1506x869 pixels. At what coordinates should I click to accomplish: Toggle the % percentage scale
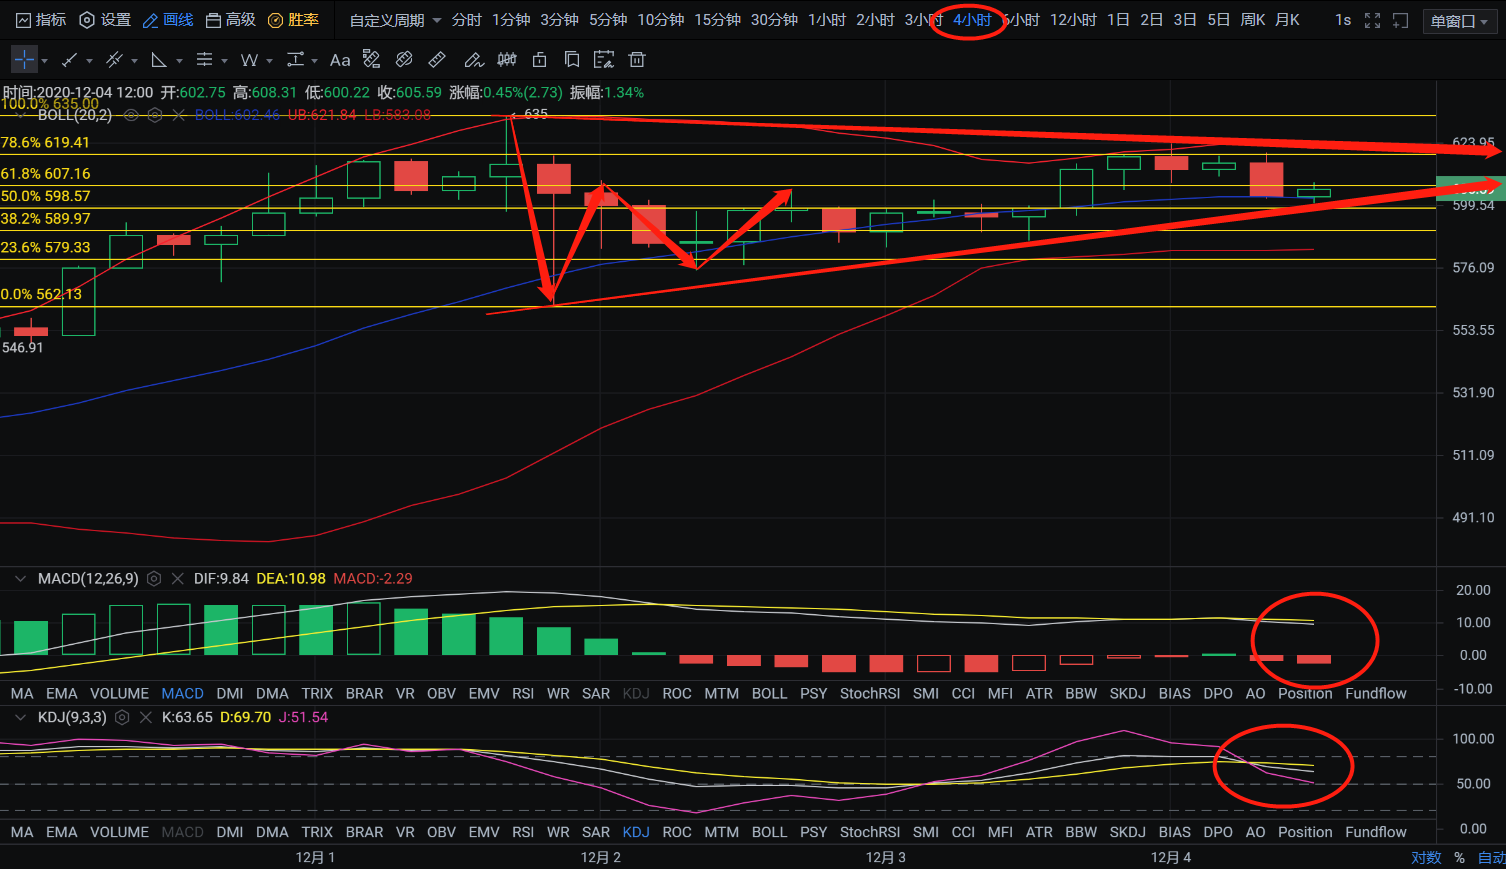point(1459,857)
